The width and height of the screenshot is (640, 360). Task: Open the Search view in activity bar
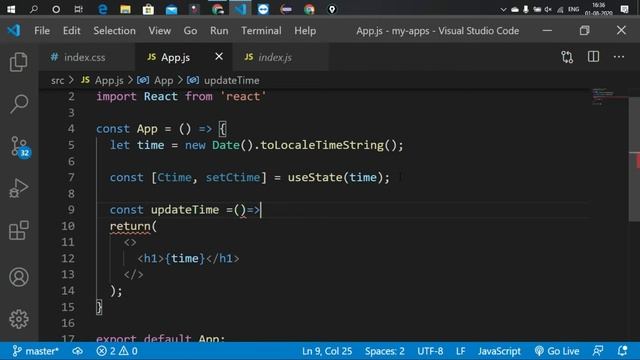[19, 104]
